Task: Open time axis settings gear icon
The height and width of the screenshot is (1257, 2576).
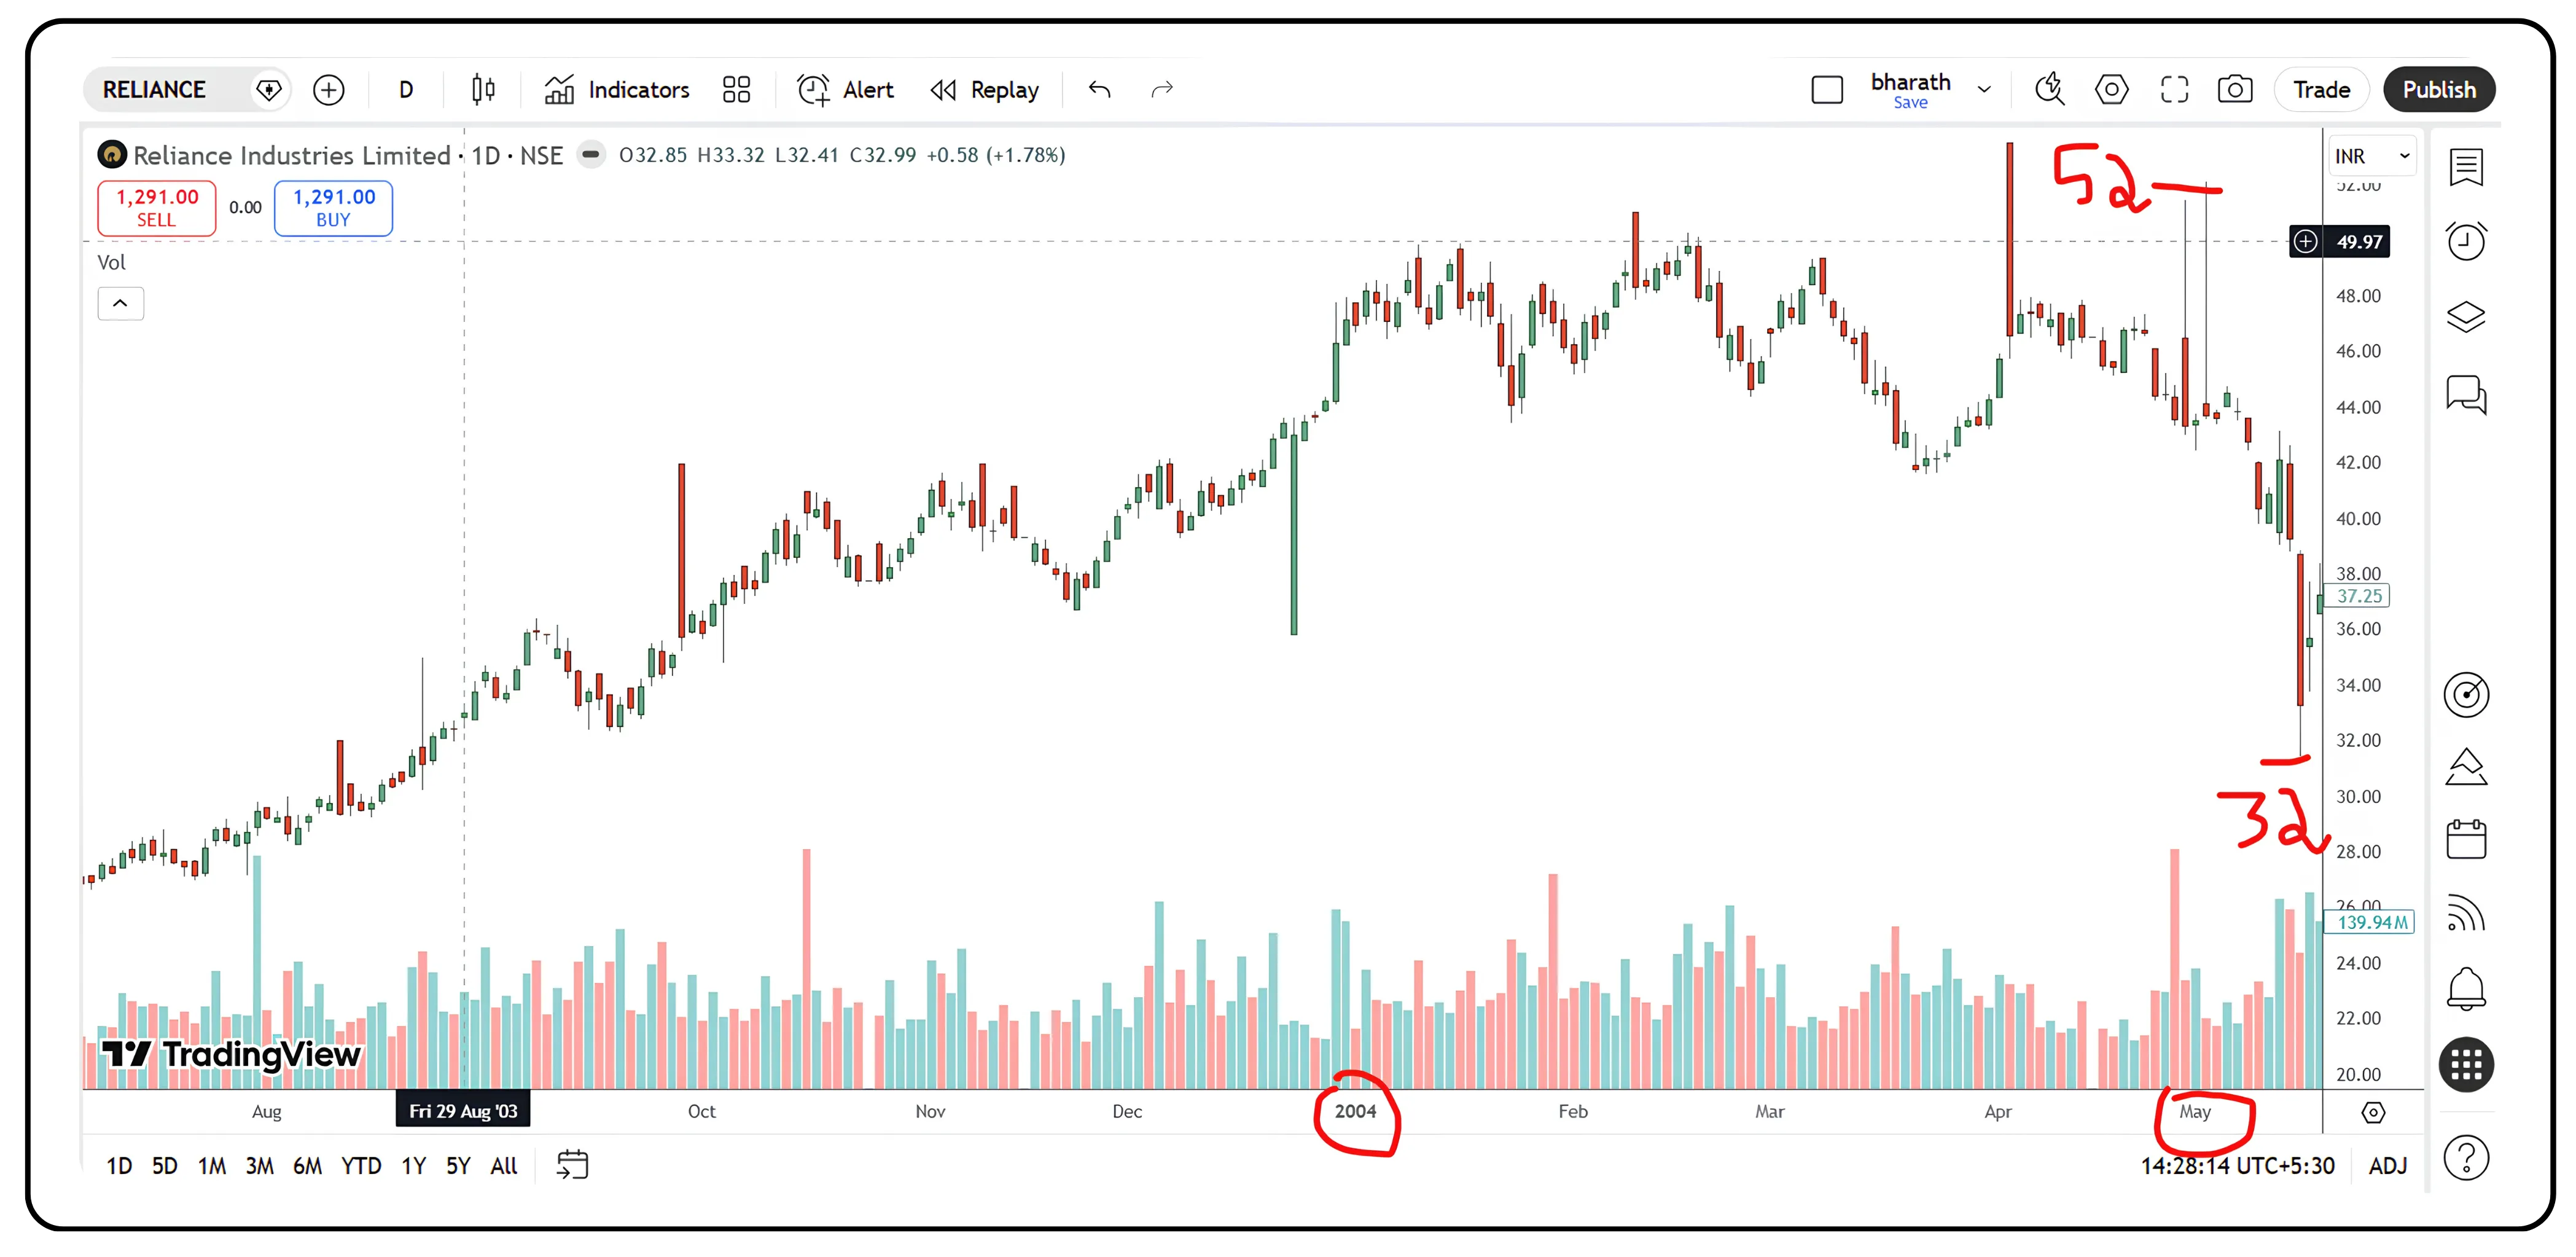Action: 2372,1112
